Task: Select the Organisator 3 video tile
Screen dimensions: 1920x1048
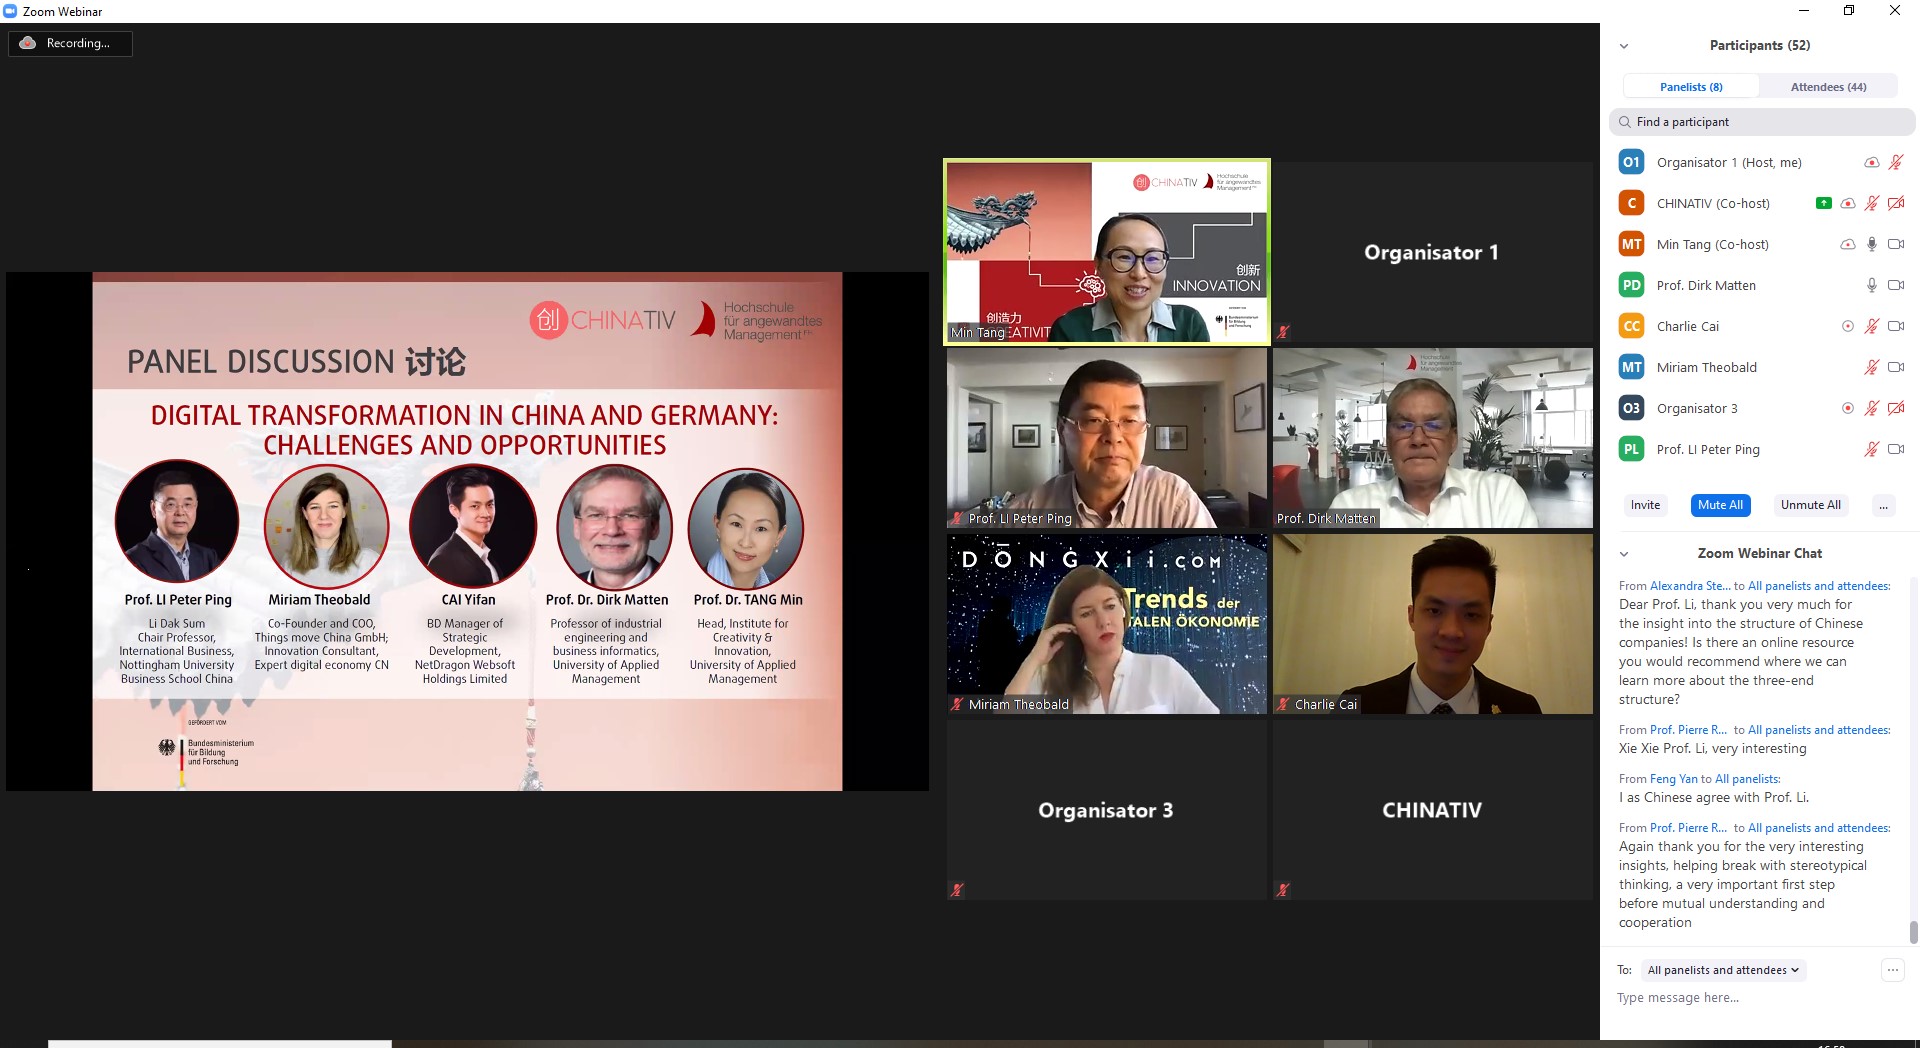Action: 1107,810
